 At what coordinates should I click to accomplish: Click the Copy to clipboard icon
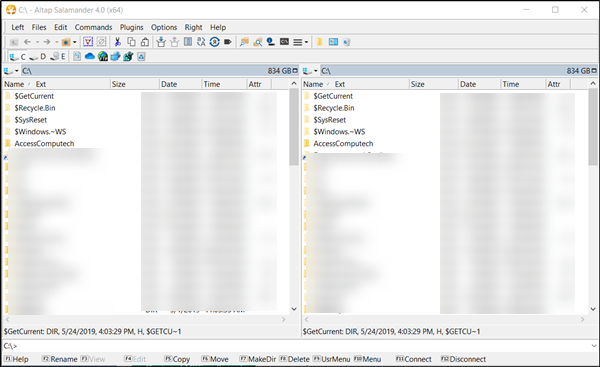(131, 42)
